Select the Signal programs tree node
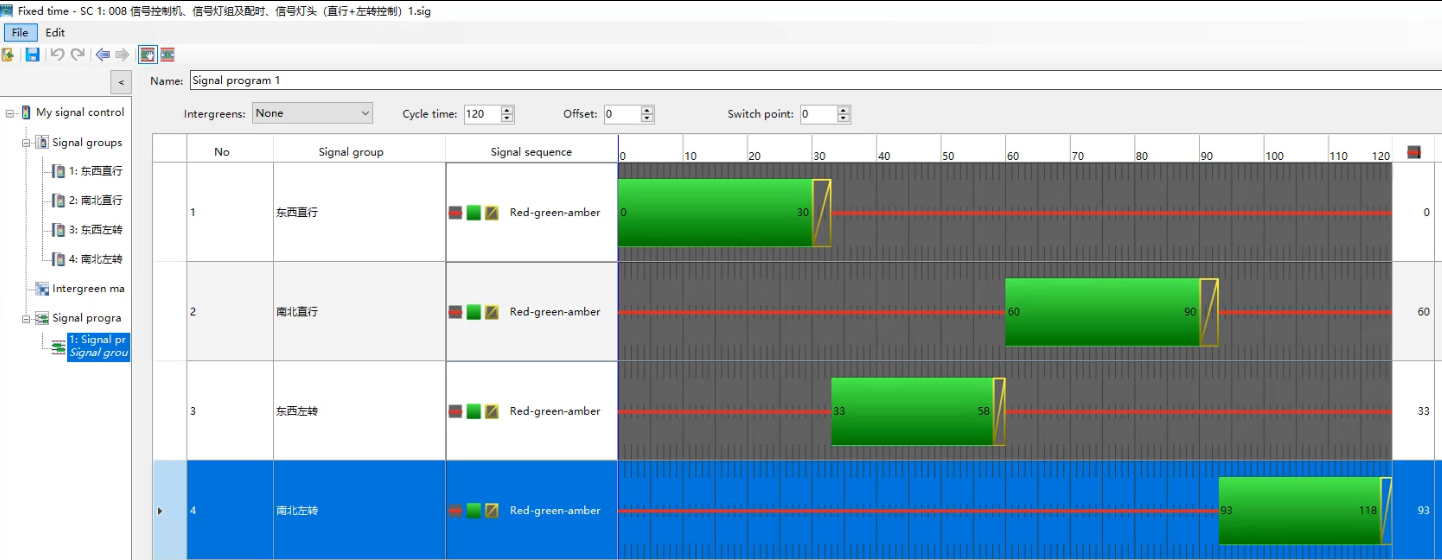The width and height of the screenshot is (1442, 560). click(86, 318)
